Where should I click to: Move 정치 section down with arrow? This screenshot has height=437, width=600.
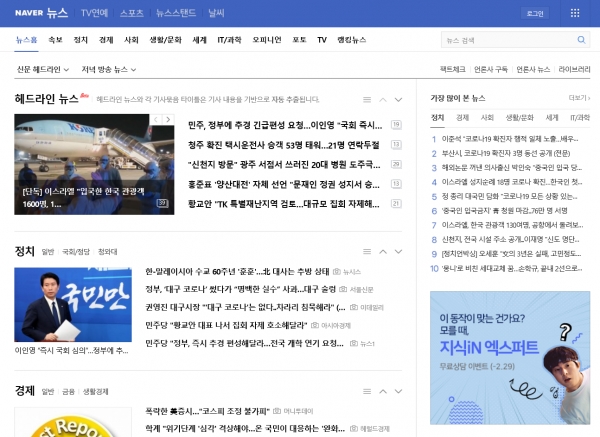pyautogui.click(x=398, y=251)
